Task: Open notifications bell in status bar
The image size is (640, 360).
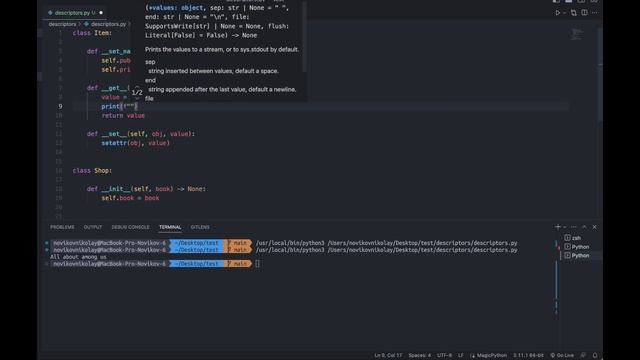Action: [595, 355]
